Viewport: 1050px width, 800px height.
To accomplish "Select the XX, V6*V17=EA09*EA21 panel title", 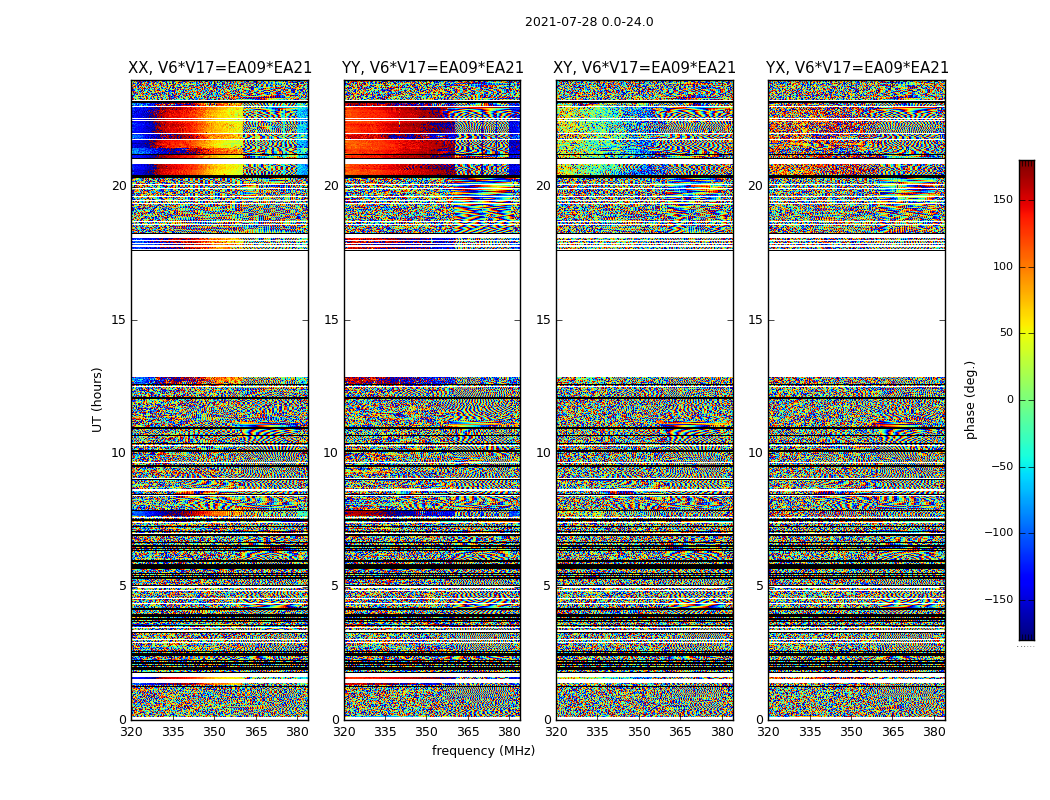I will coord(220,68).
